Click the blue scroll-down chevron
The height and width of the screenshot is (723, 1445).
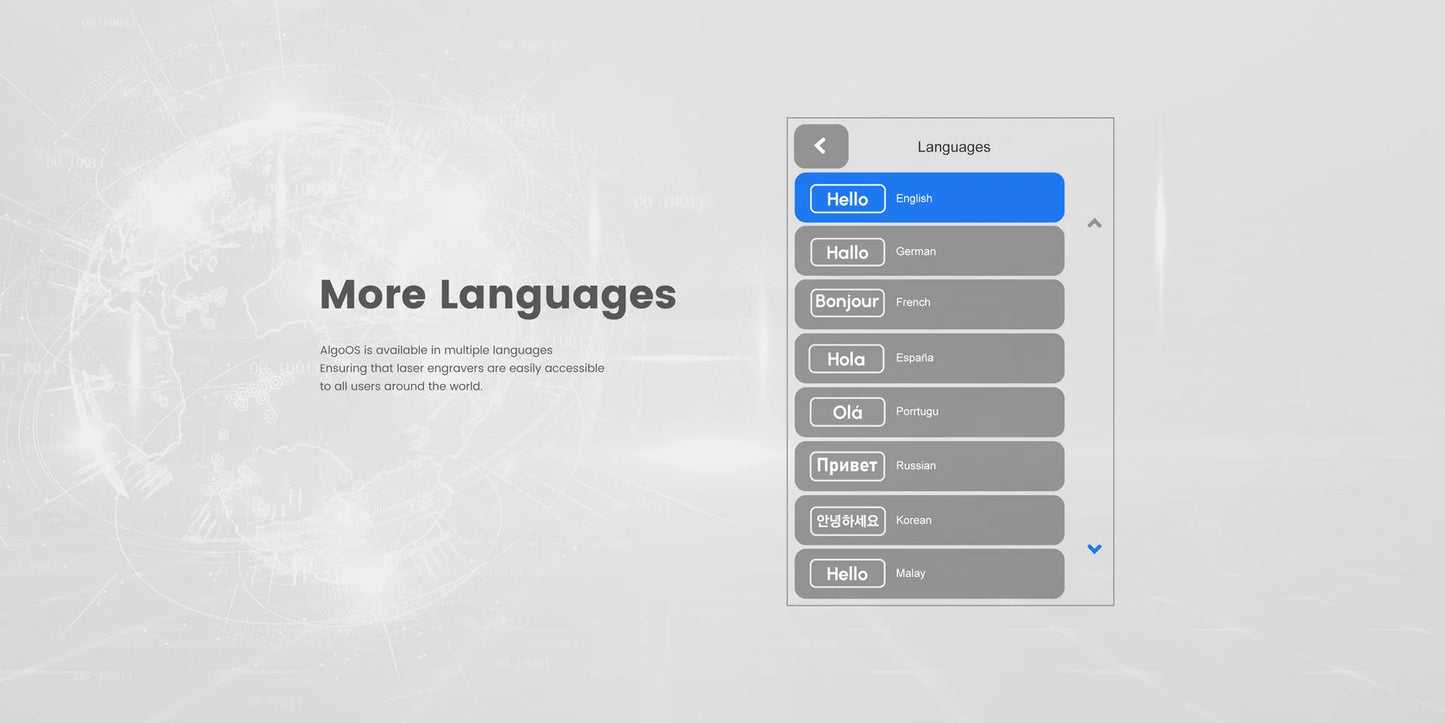click(1094, 549)
